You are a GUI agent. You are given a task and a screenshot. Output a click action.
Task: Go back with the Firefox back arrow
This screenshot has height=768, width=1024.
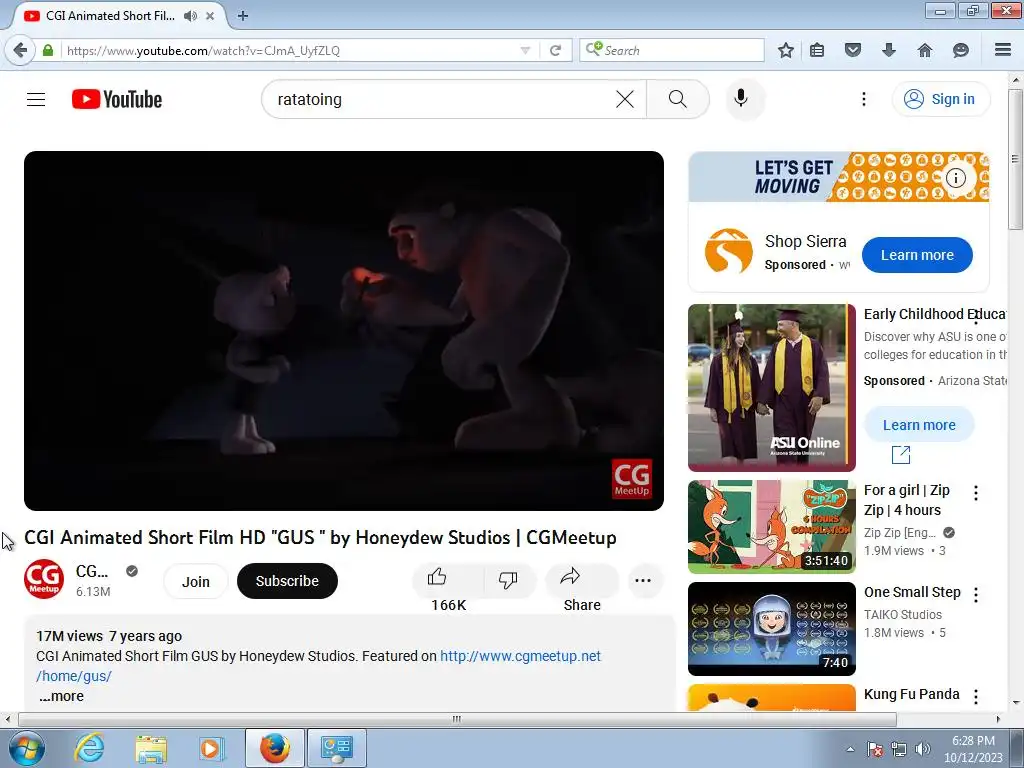20,50
